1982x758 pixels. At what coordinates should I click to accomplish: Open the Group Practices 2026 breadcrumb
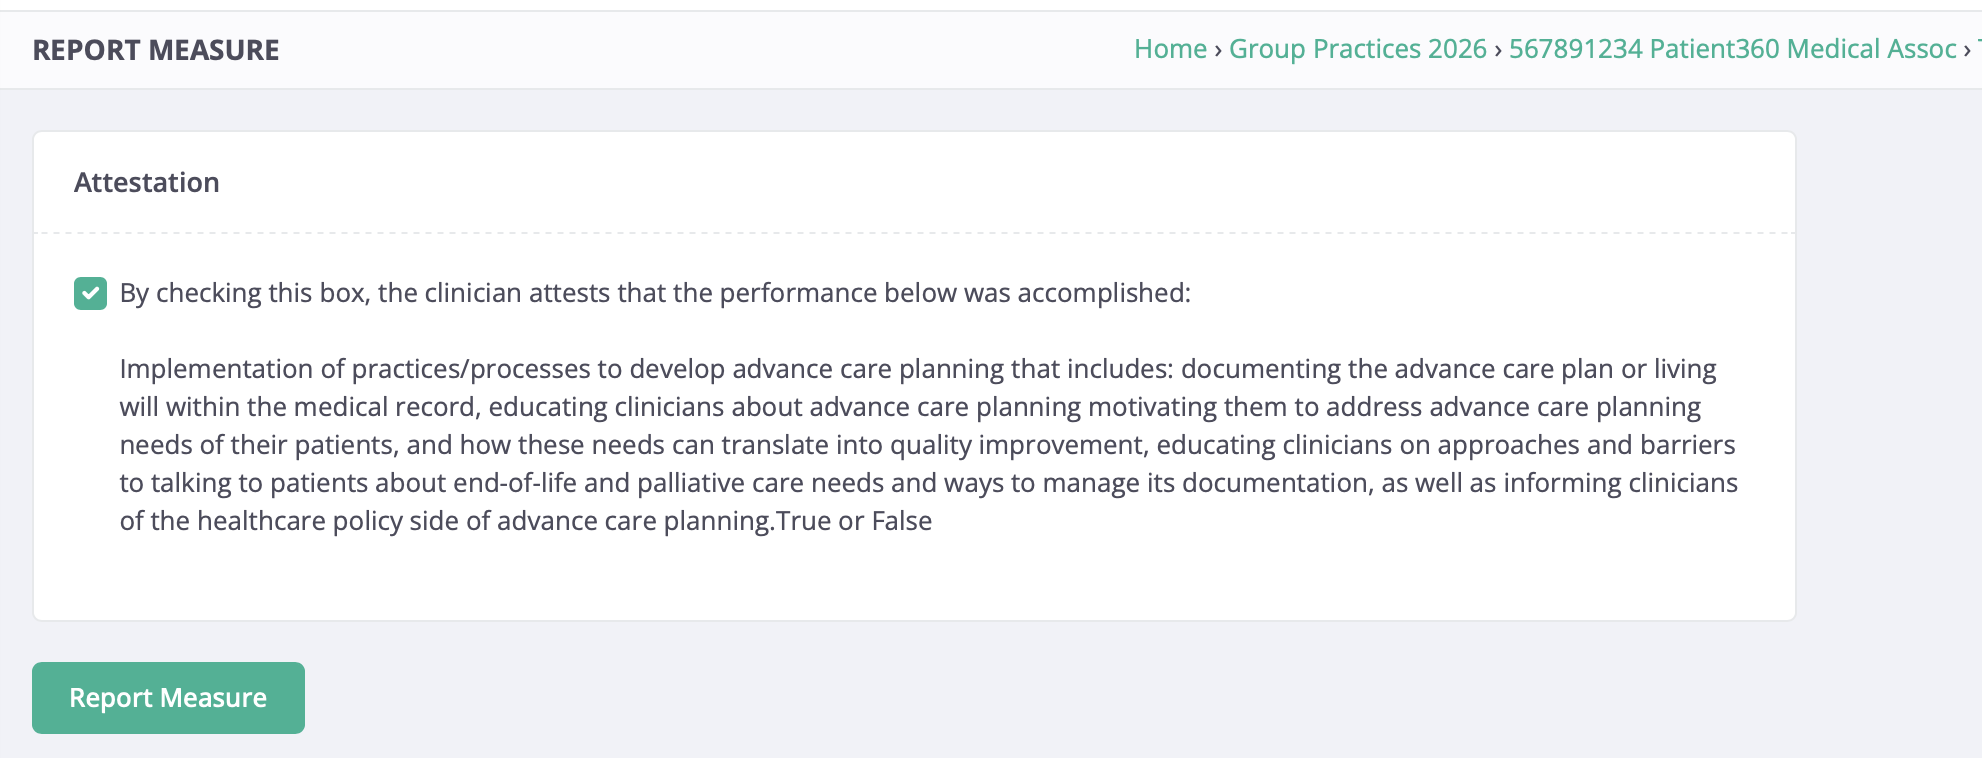pyautogui.click(x=1357, y=49)
